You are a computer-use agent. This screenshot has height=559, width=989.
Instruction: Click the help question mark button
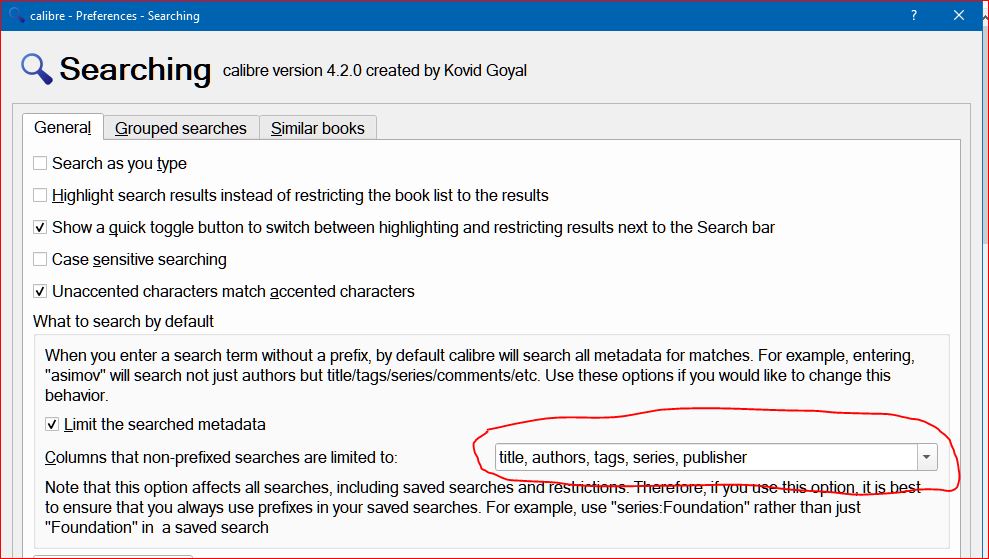click(914, 15)
